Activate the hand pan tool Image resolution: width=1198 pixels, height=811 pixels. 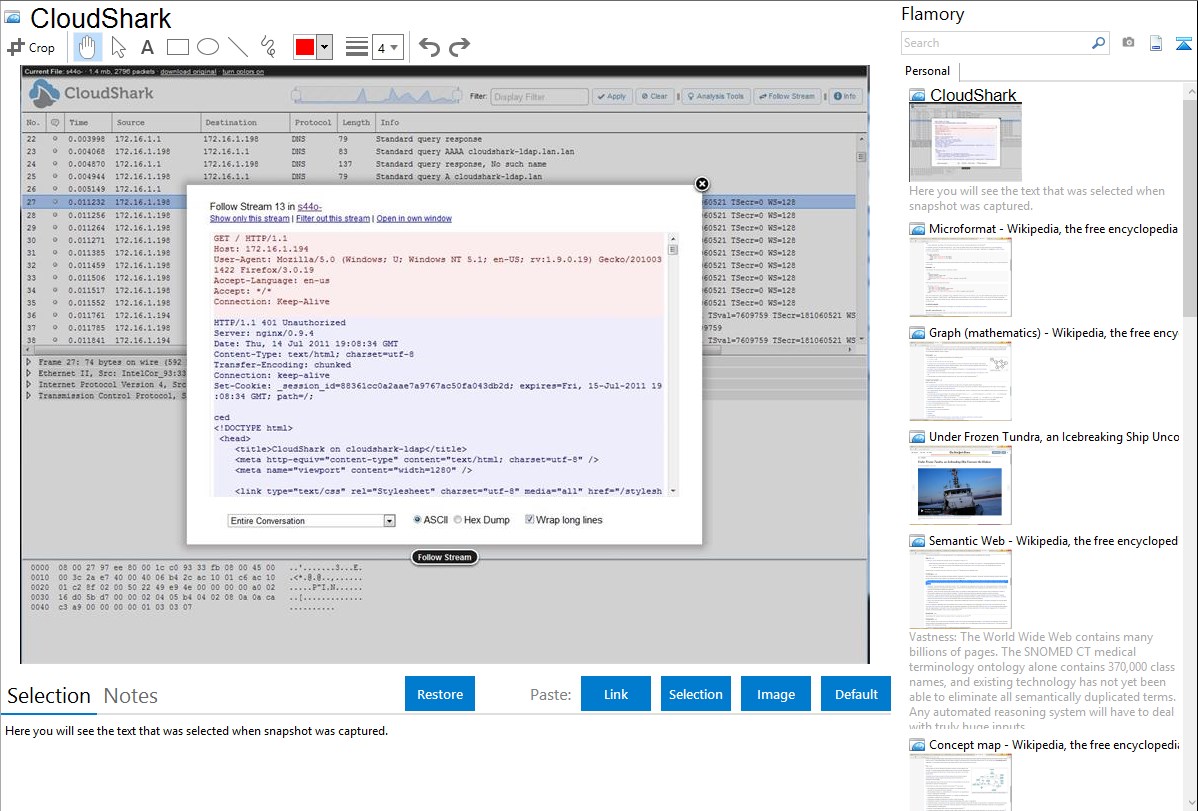click(x=87, y=47)
